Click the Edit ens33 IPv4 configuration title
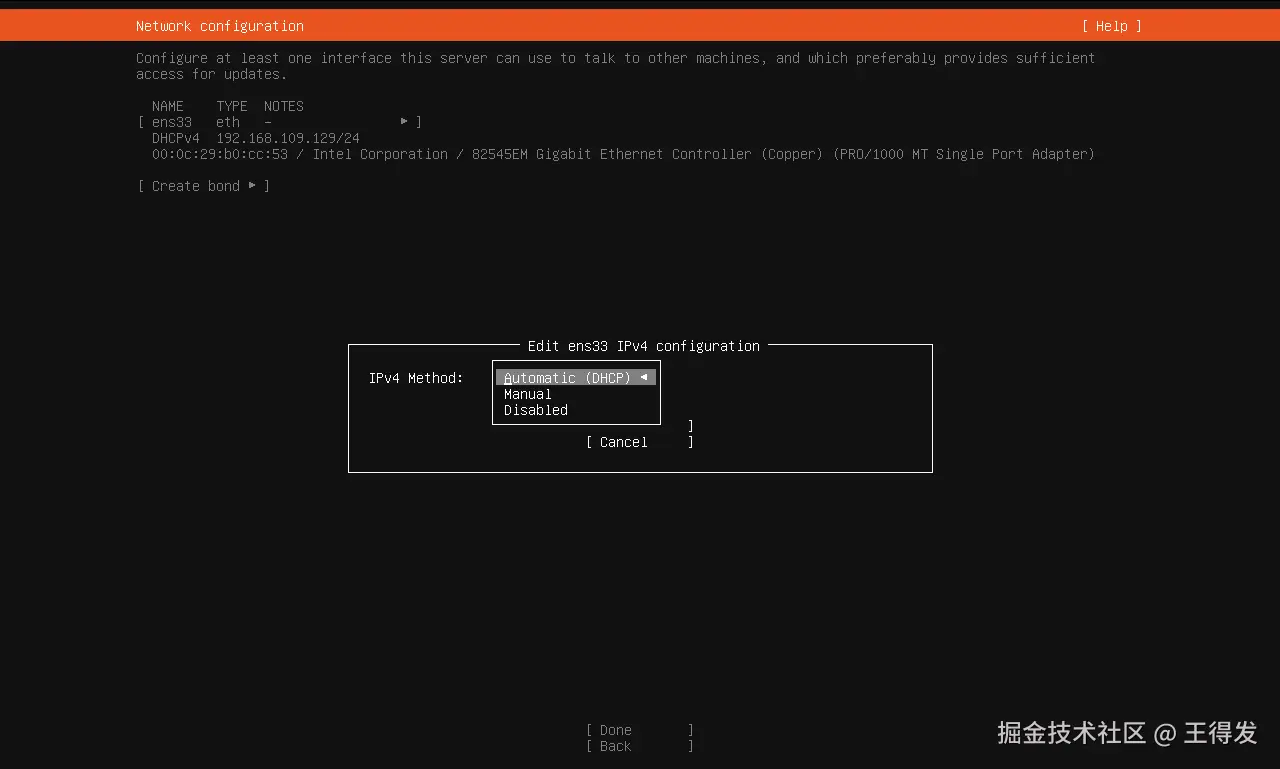Viewport: 1280px width, 769px height. tap(644, 346)
